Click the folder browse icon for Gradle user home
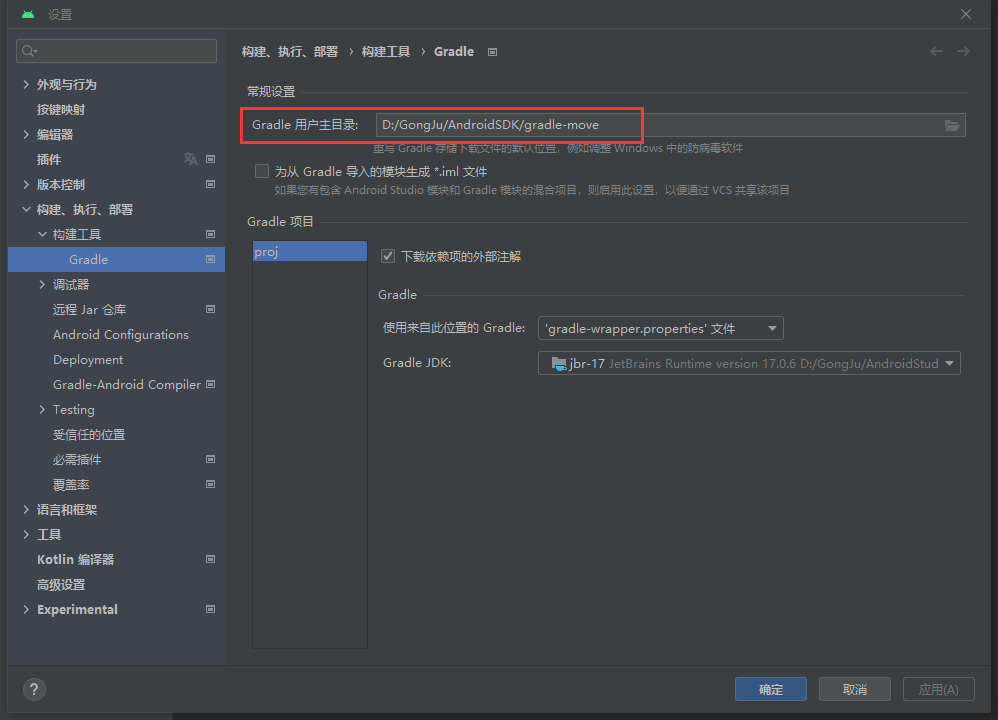 click(952, 125)
